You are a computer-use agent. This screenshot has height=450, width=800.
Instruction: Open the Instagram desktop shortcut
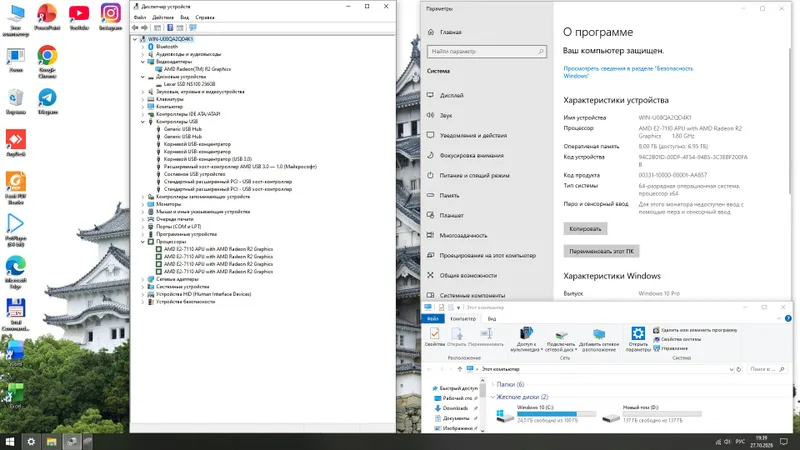[x=110, y=17]
